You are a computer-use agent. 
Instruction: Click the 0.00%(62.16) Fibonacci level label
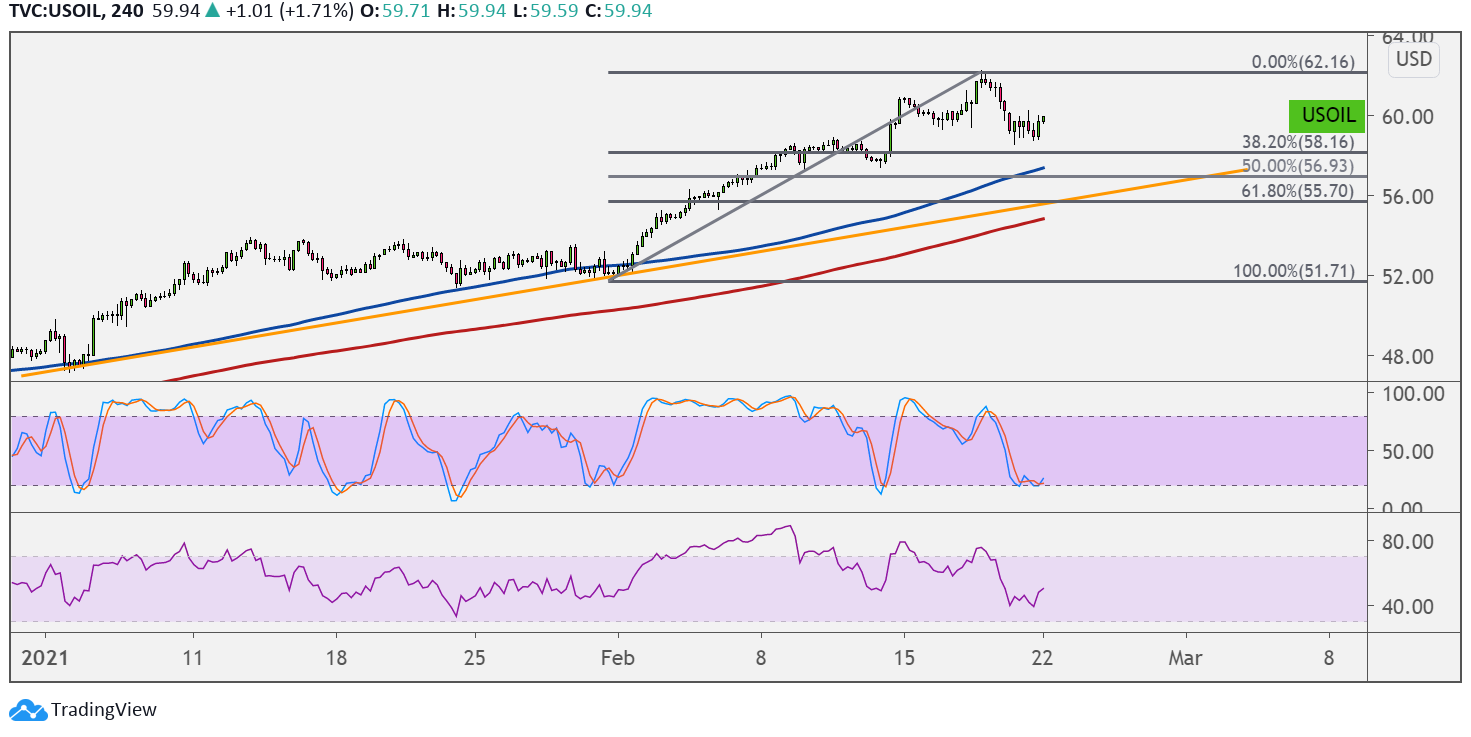click(1303, 62)
